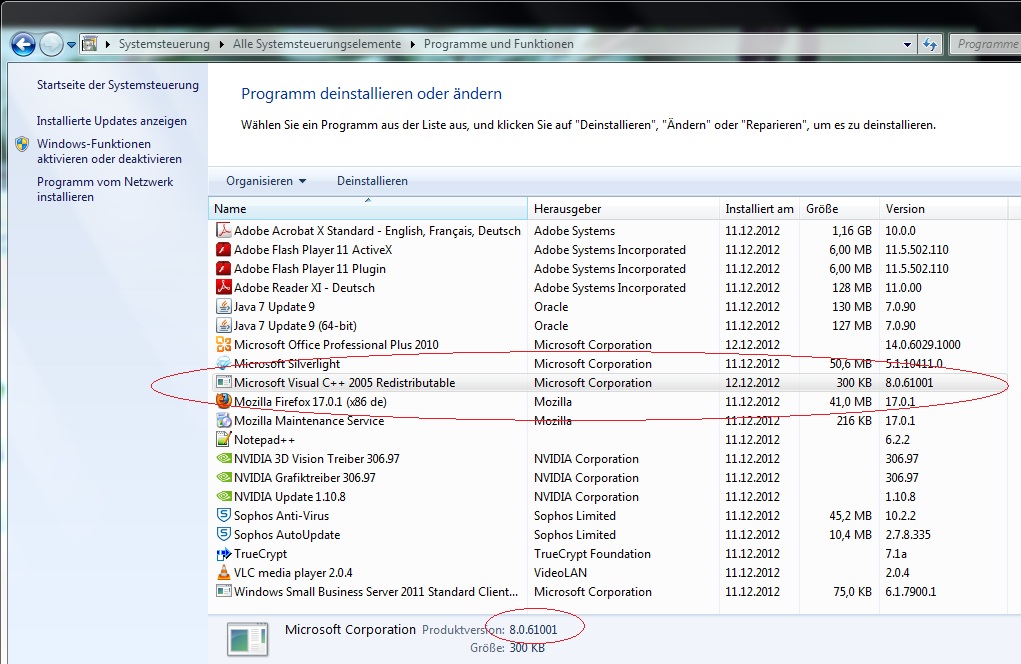The width and height of the screenshot is (1021, 664).
Task: Click the Microsoft Silverlight icon
Action: (223, 363)
